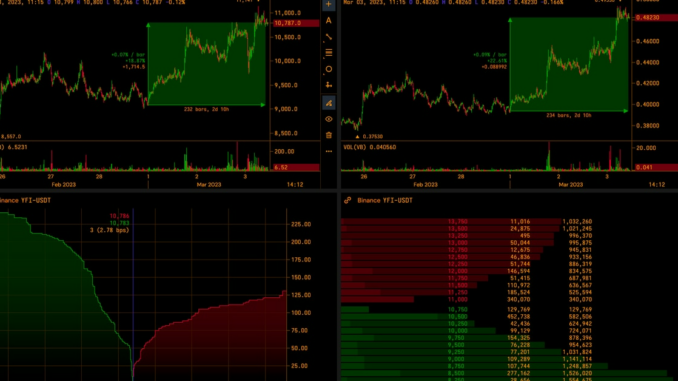
Task: Click link icon beside Binance YFI-USDT order book
Action: click(x=347, y=200)
